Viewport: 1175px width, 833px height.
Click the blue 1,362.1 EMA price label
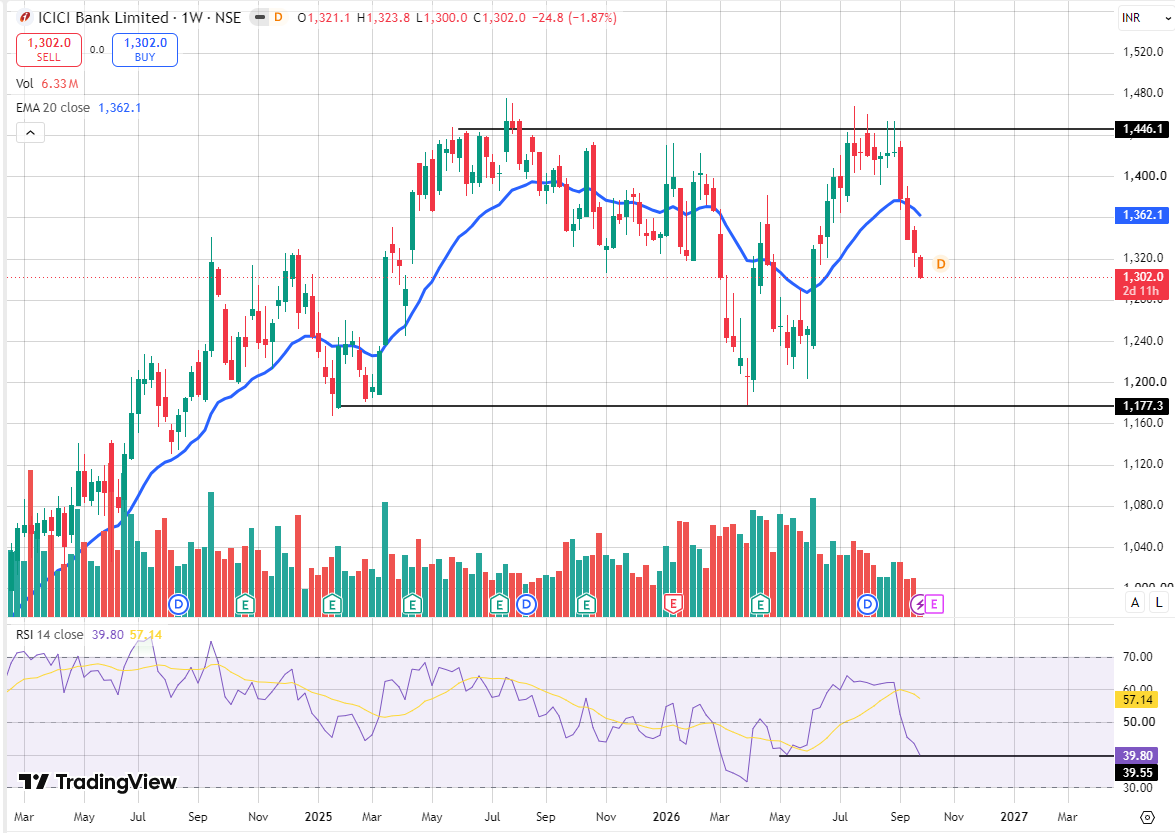click(x=1143, y=215)
